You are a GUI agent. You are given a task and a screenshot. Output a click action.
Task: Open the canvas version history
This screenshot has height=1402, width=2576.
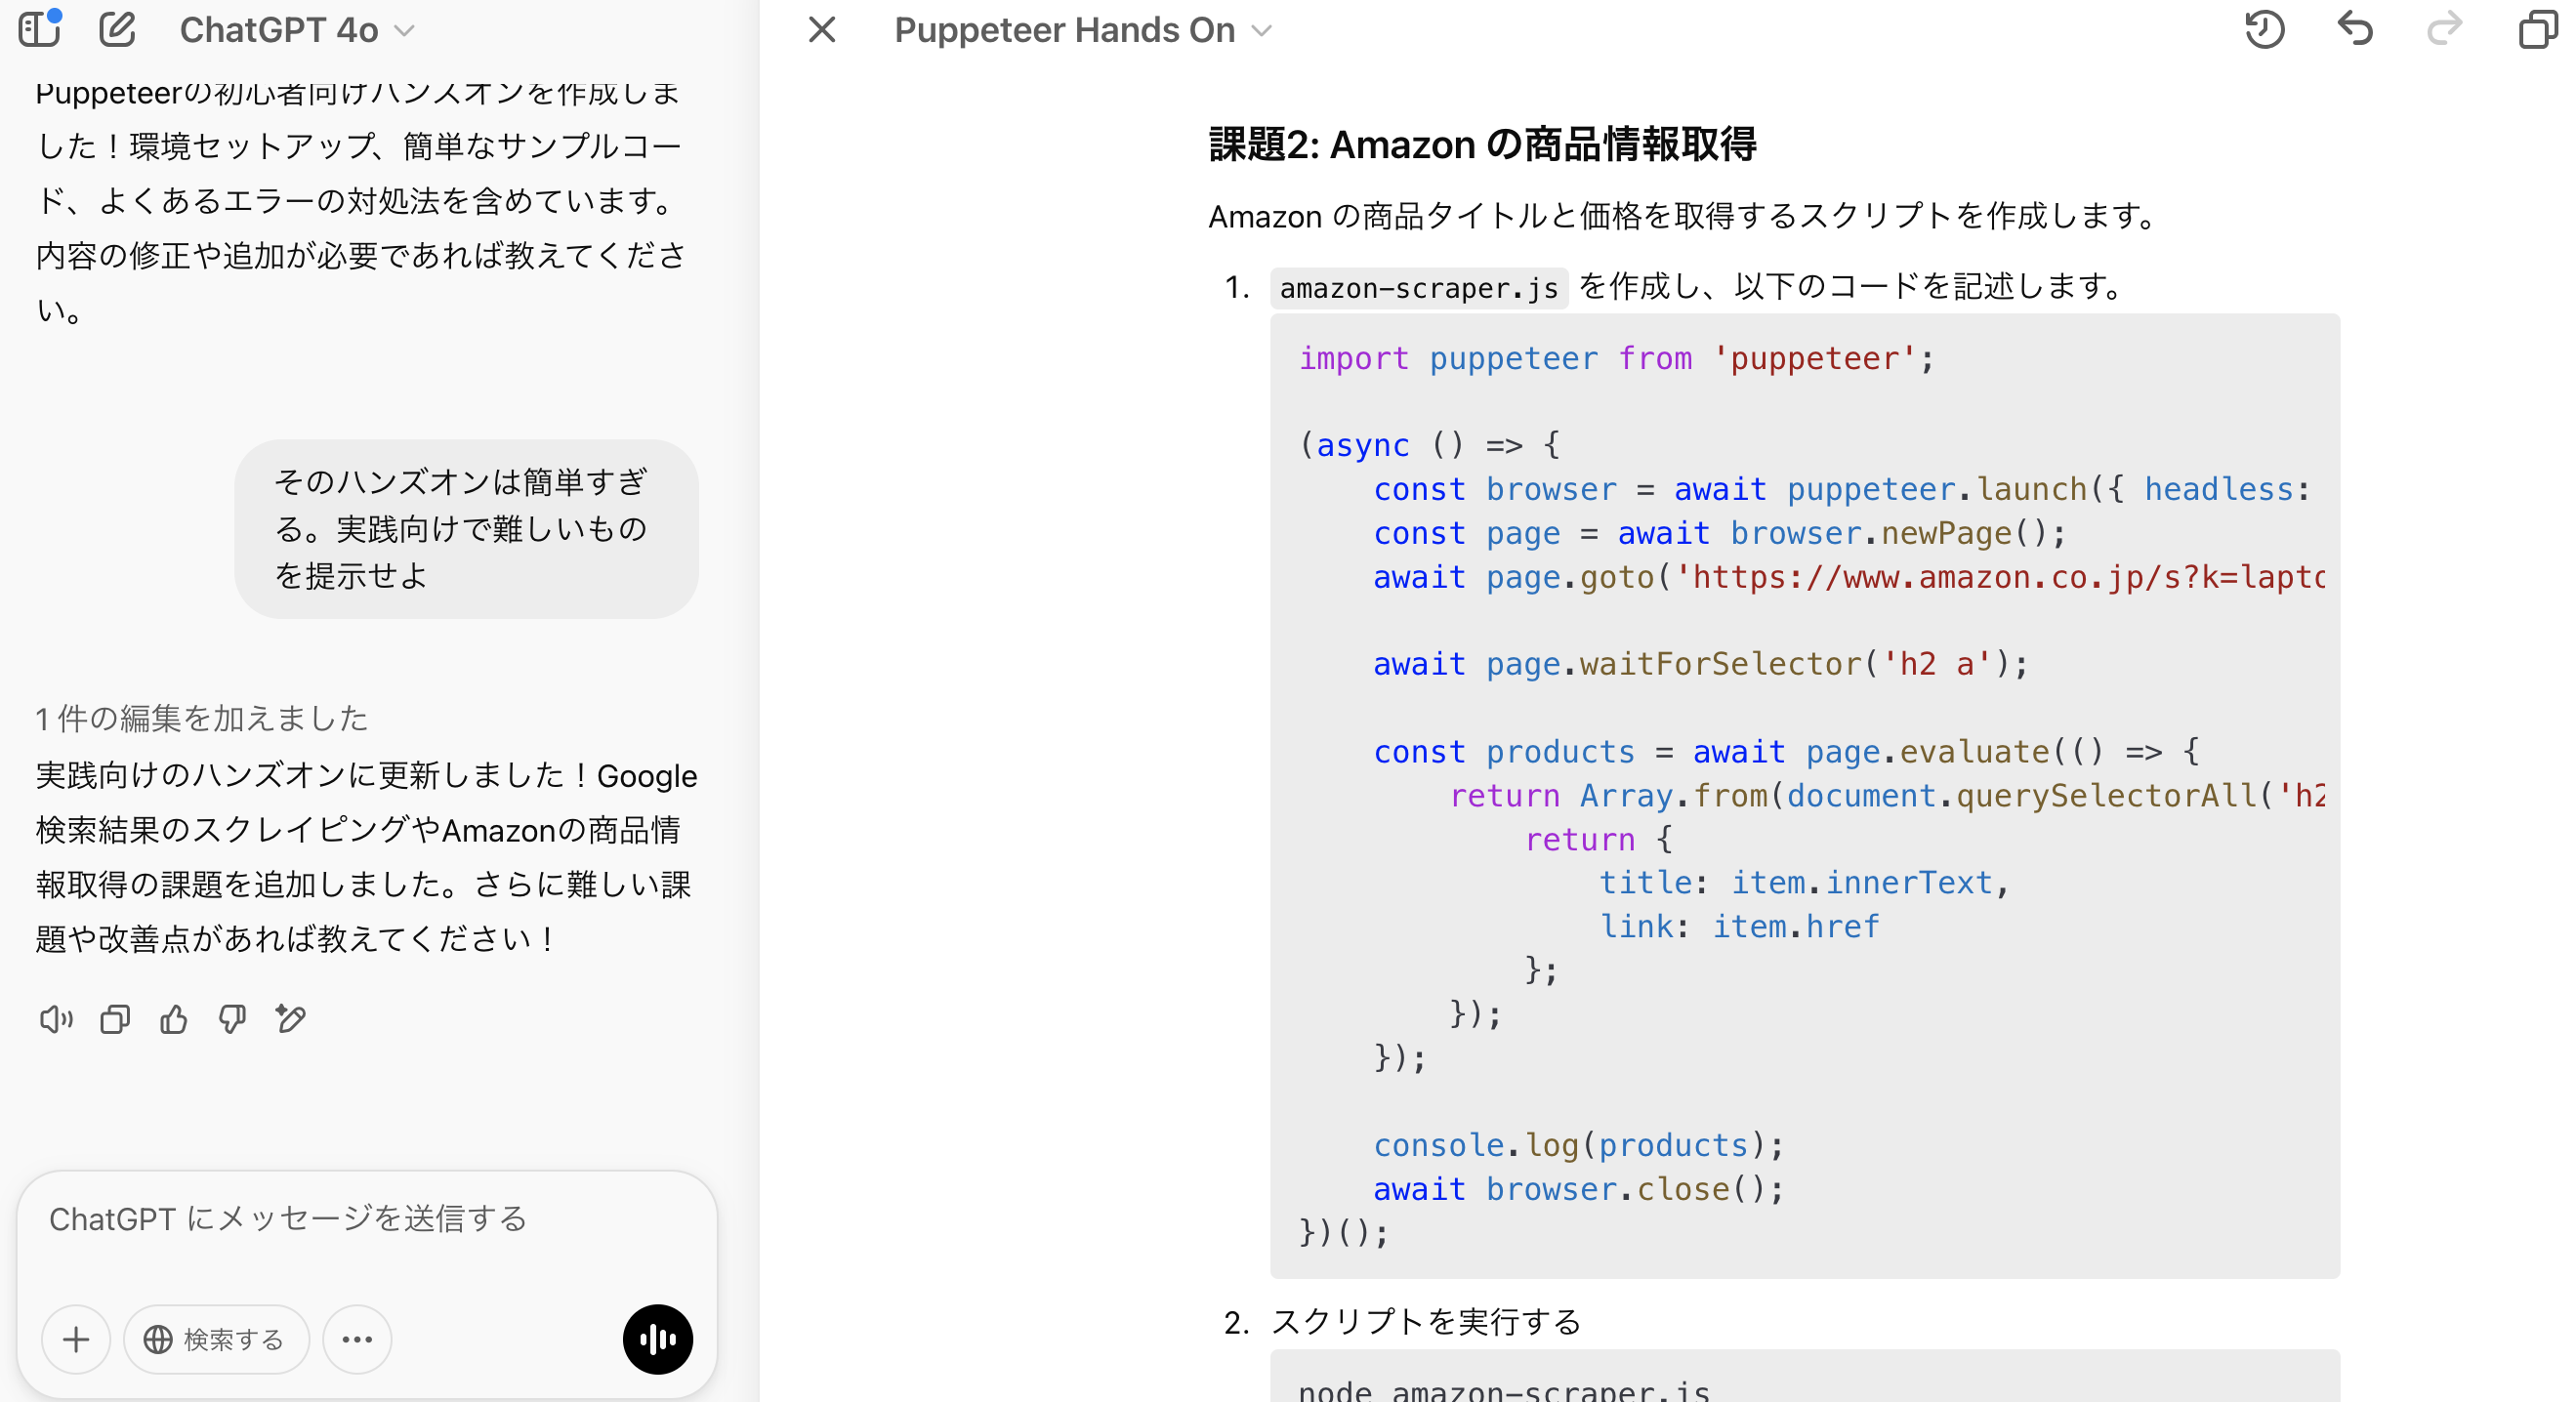(2265, 29)
